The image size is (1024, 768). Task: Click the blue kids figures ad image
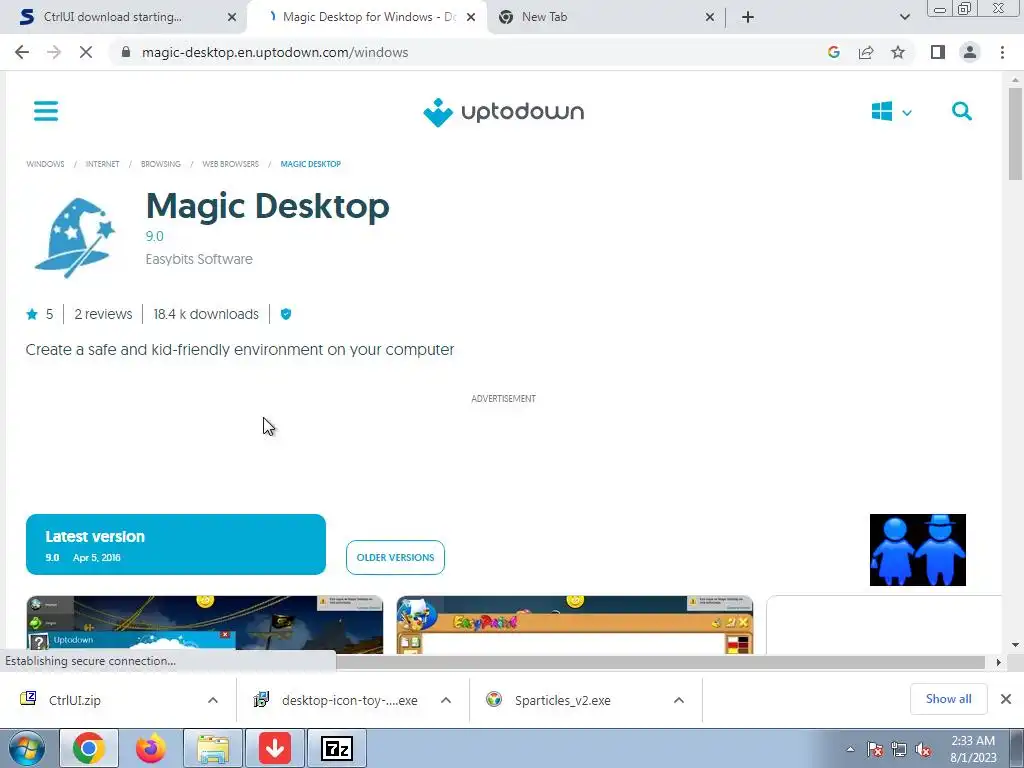918,550
